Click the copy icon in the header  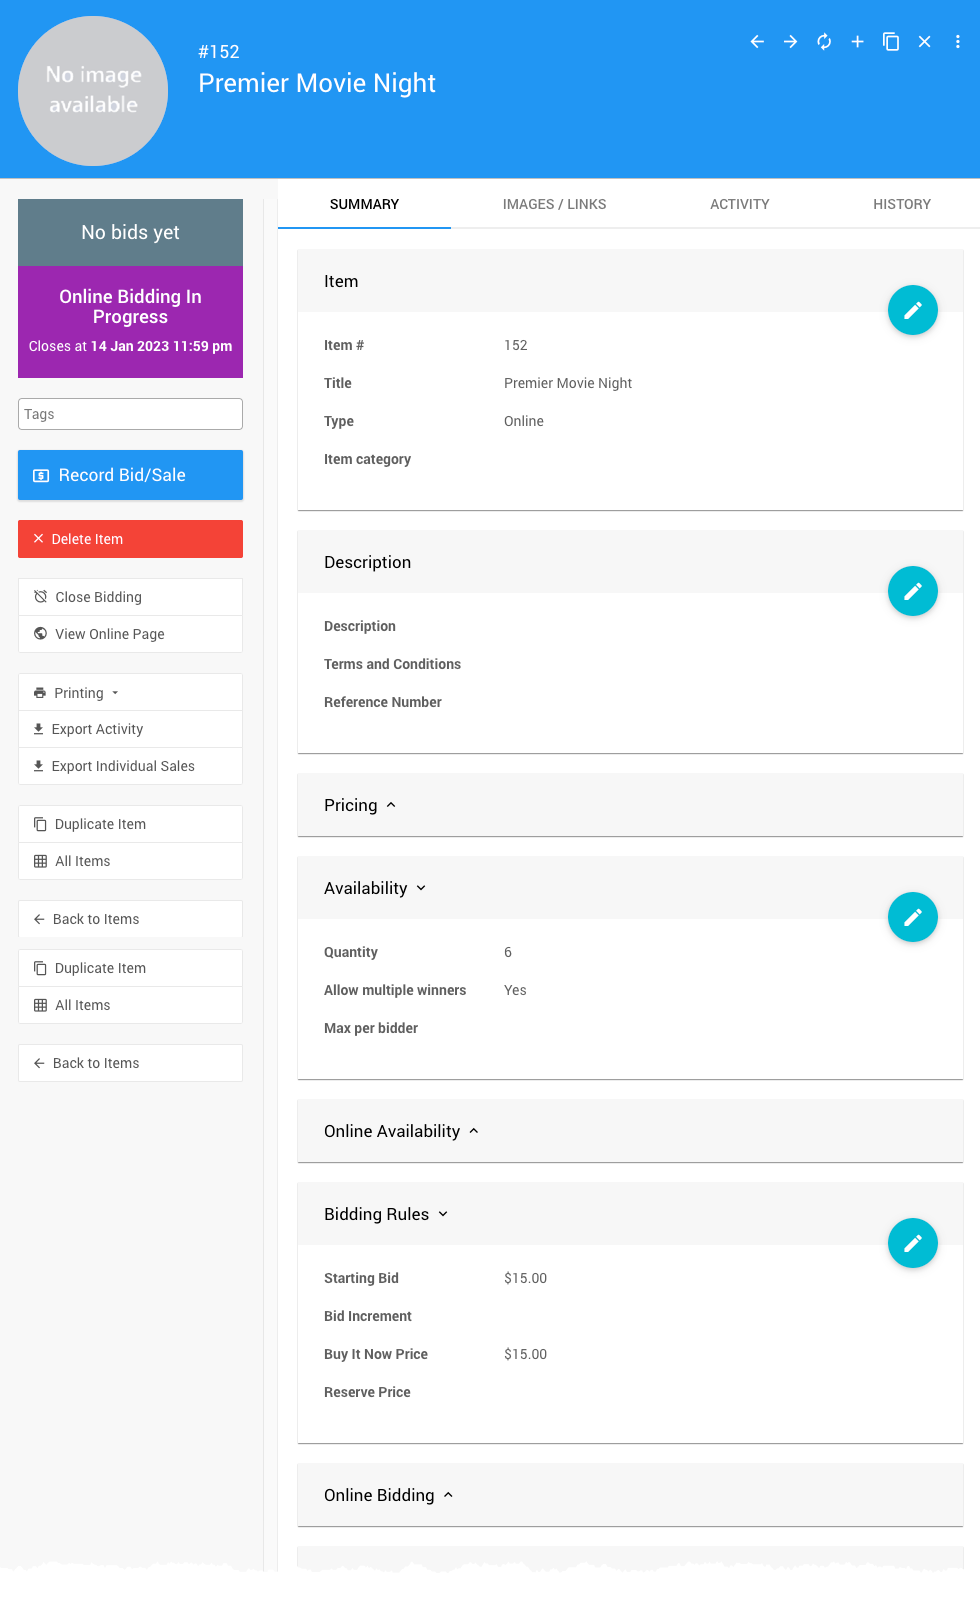click(891, 42)
